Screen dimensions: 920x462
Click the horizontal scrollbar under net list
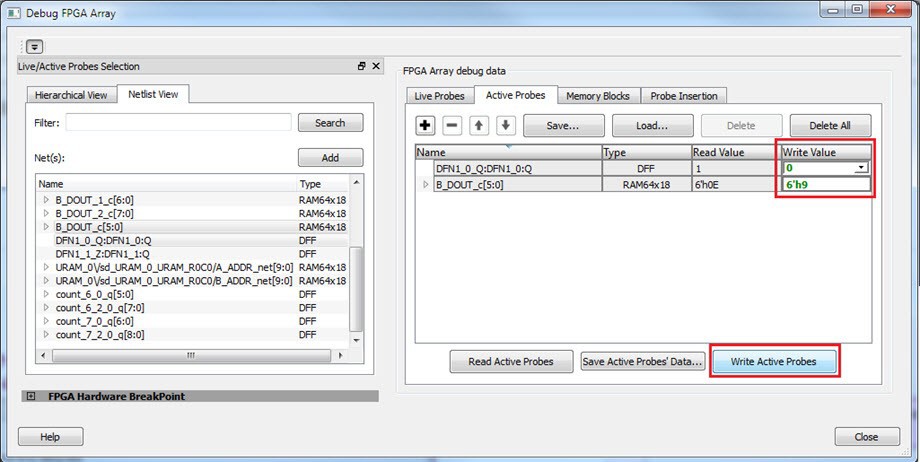[x=190, y=355]
